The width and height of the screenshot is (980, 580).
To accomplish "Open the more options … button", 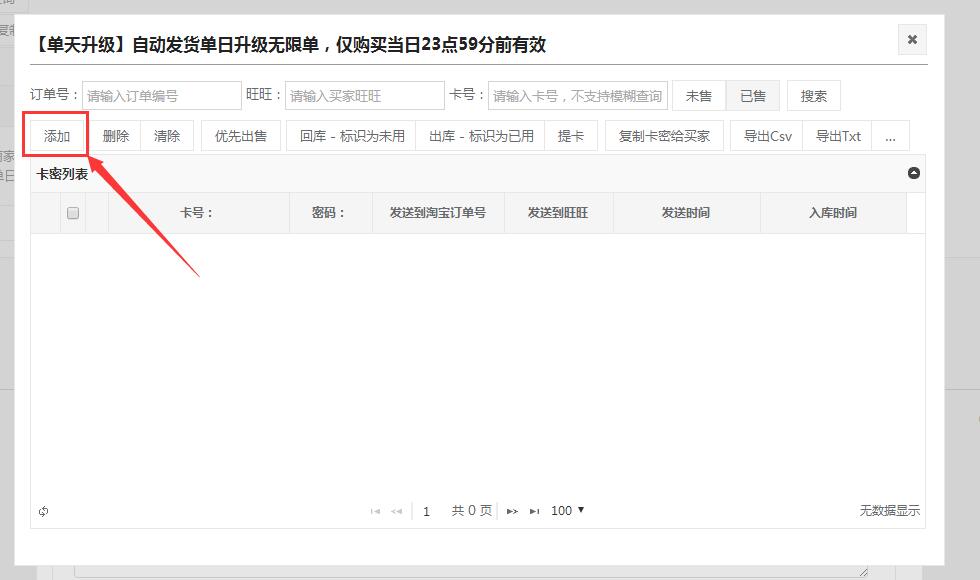I will (891, 136).
